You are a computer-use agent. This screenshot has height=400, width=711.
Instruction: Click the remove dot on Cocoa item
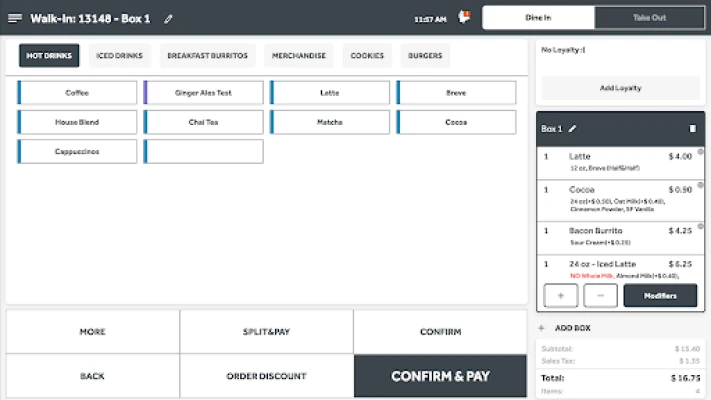point(700,185)
